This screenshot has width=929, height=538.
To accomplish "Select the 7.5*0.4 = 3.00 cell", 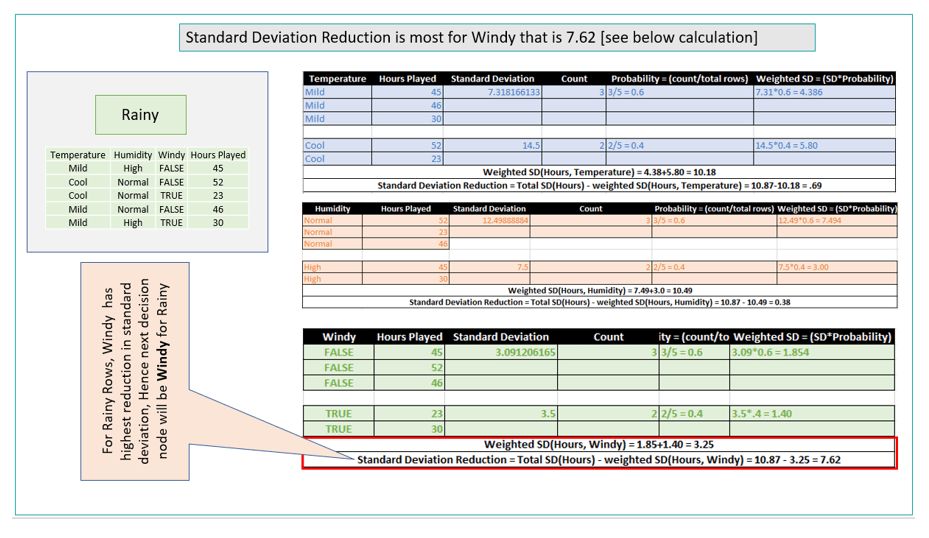I will (x=836, y=267).
